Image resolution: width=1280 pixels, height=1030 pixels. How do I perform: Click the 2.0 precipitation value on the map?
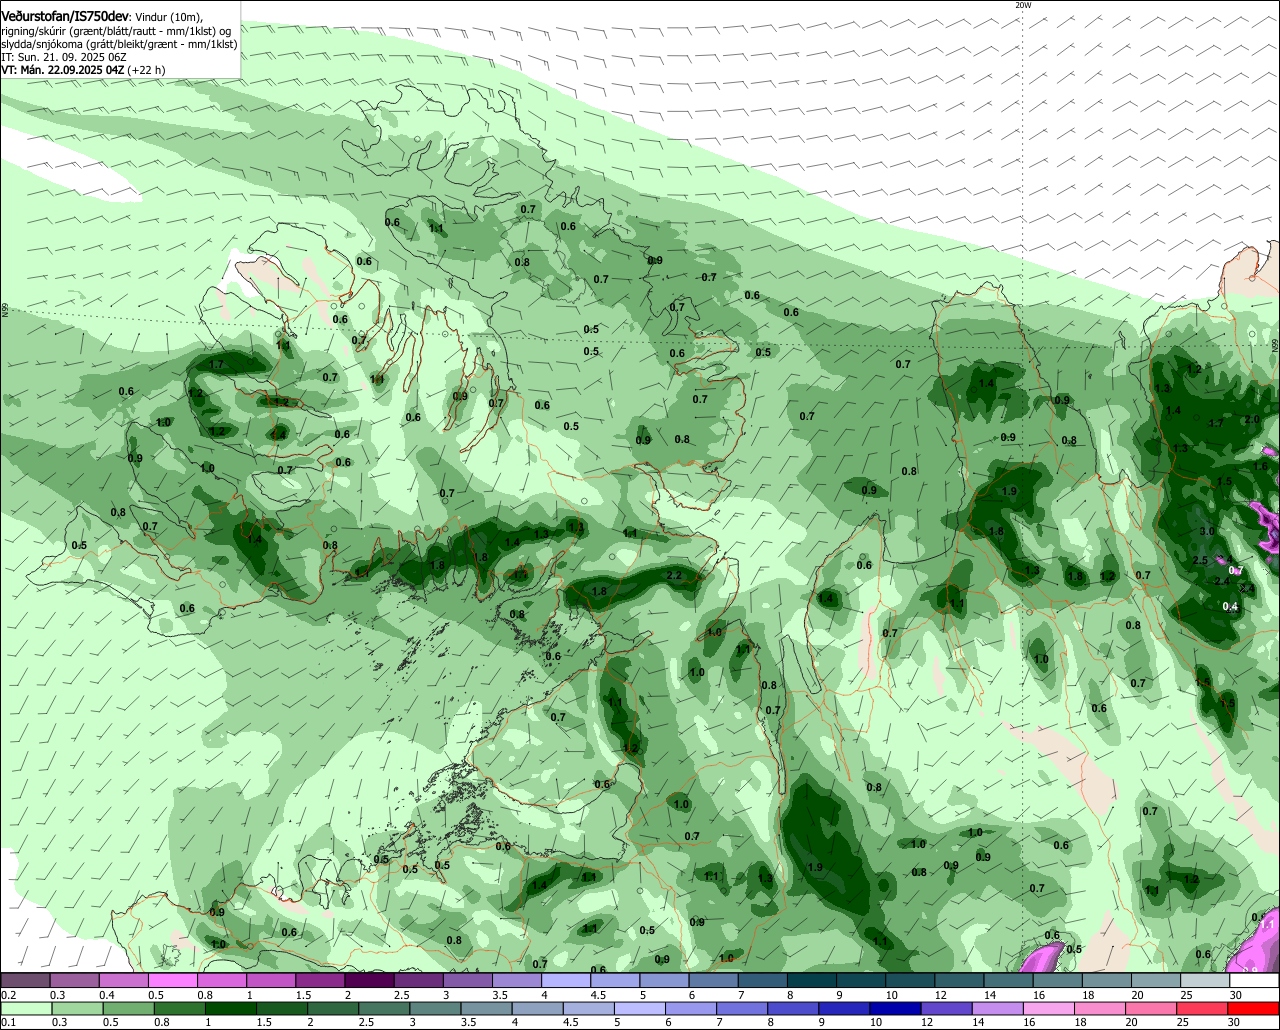click(1252, 419)
